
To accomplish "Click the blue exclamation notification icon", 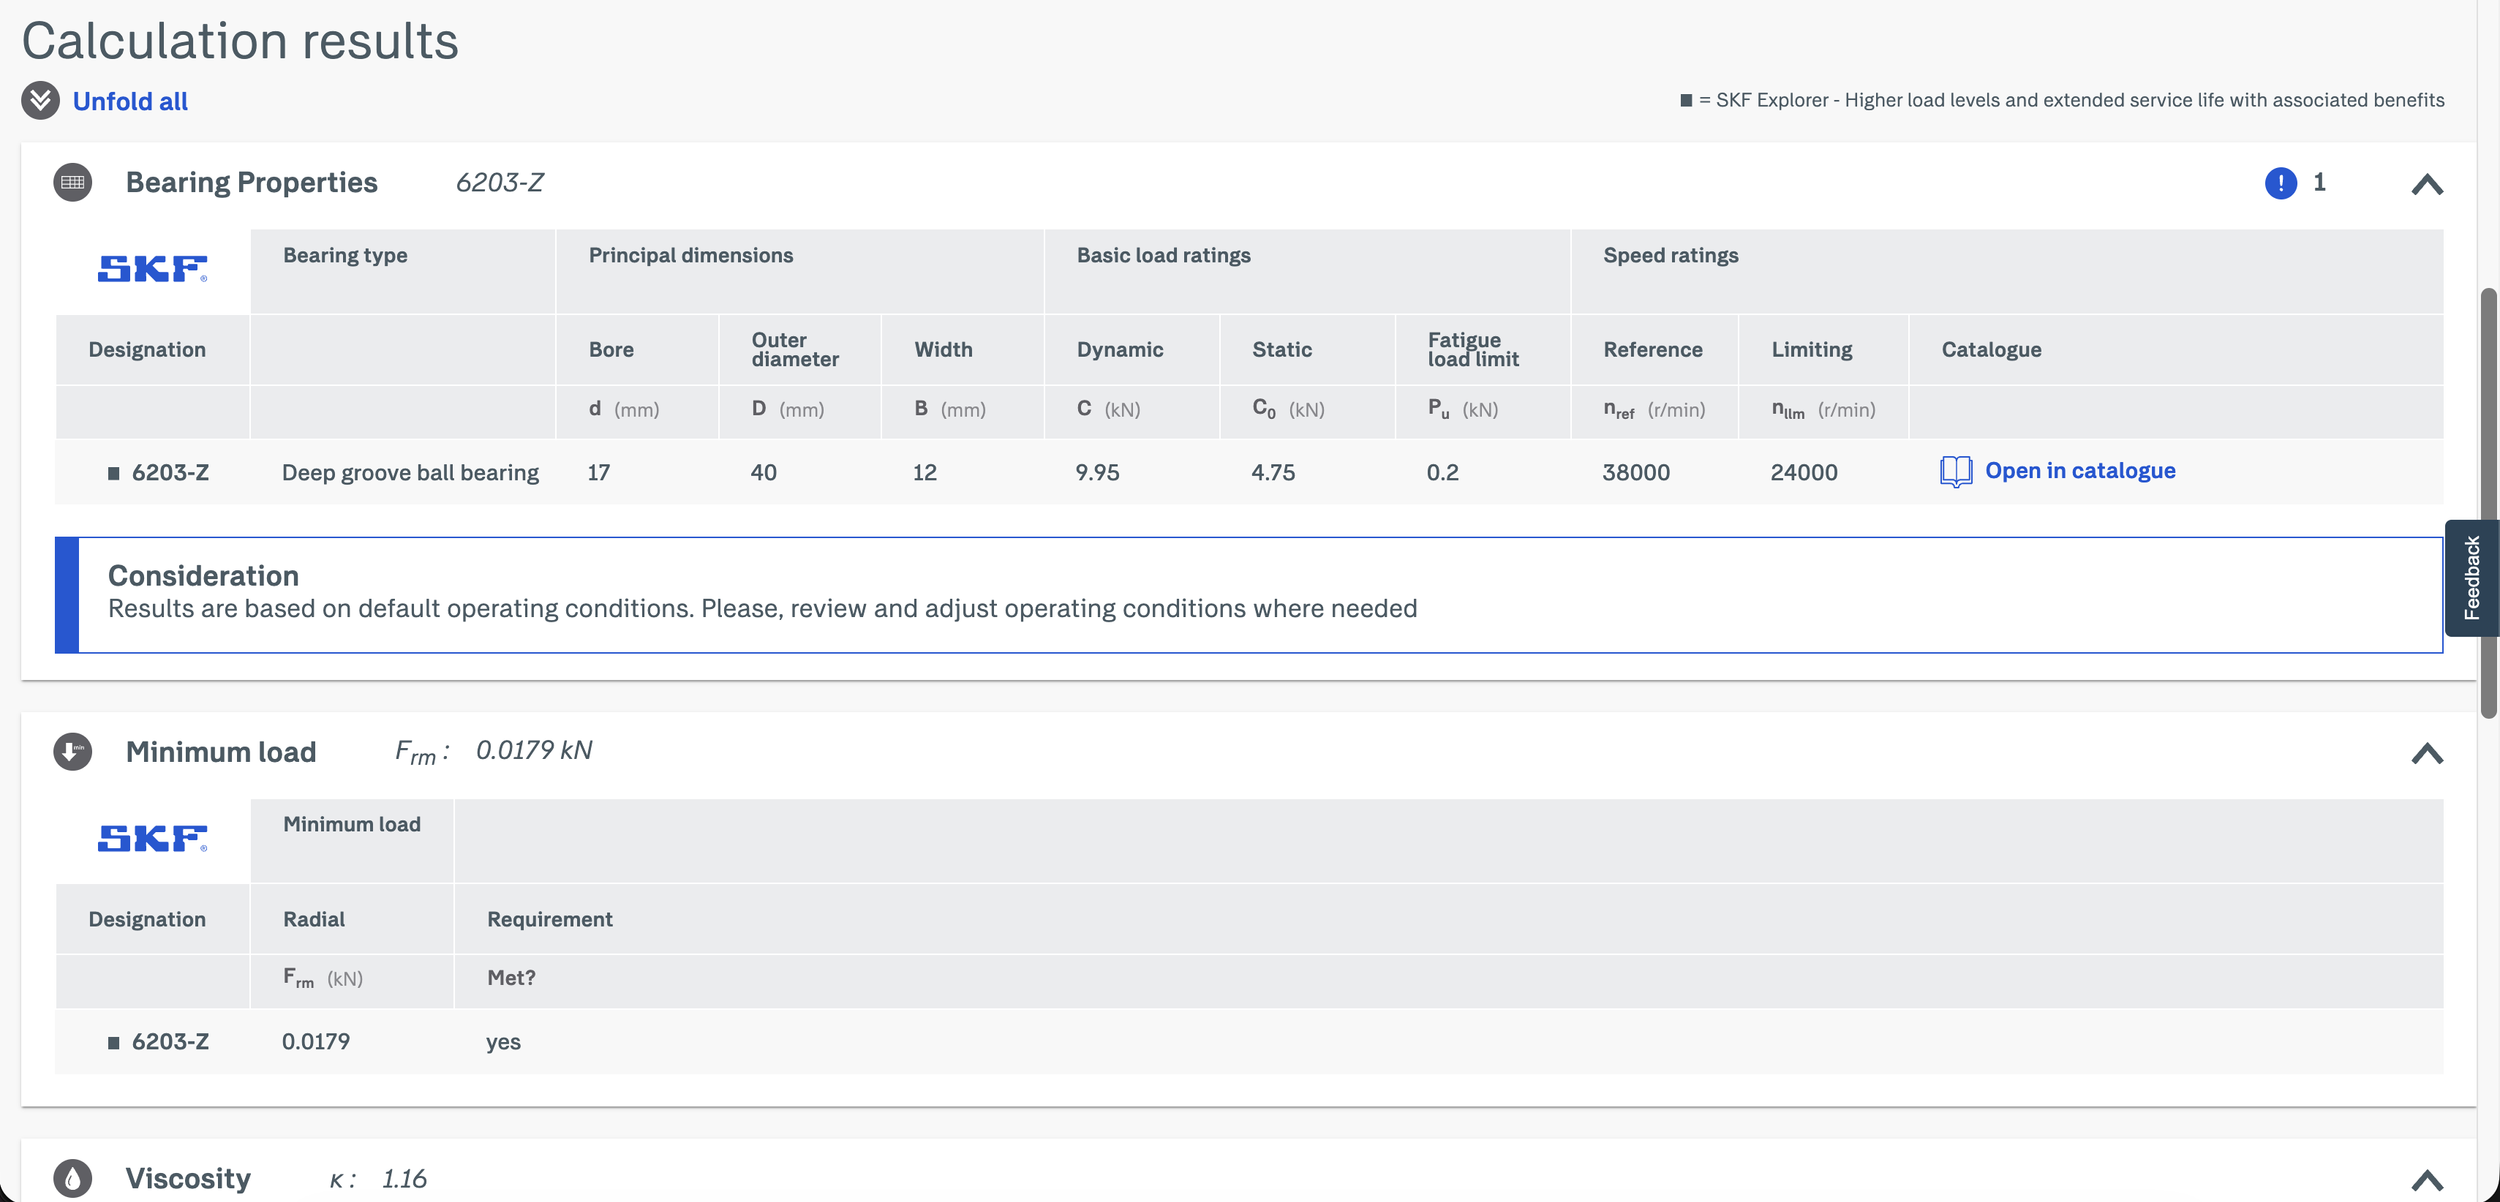I will (2280, 183).
